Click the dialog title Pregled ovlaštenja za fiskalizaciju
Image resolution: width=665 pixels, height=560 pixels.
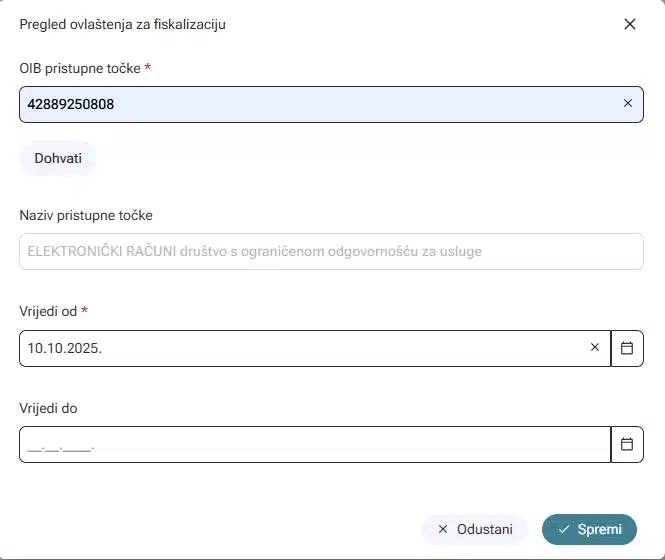(x=122, y=24)
